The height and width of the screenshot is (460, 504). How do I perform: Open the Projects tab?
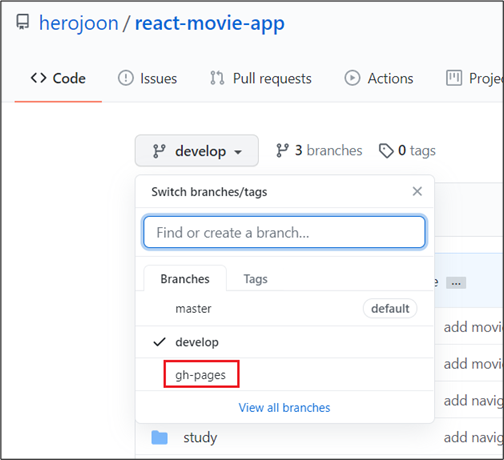(475, 79)
